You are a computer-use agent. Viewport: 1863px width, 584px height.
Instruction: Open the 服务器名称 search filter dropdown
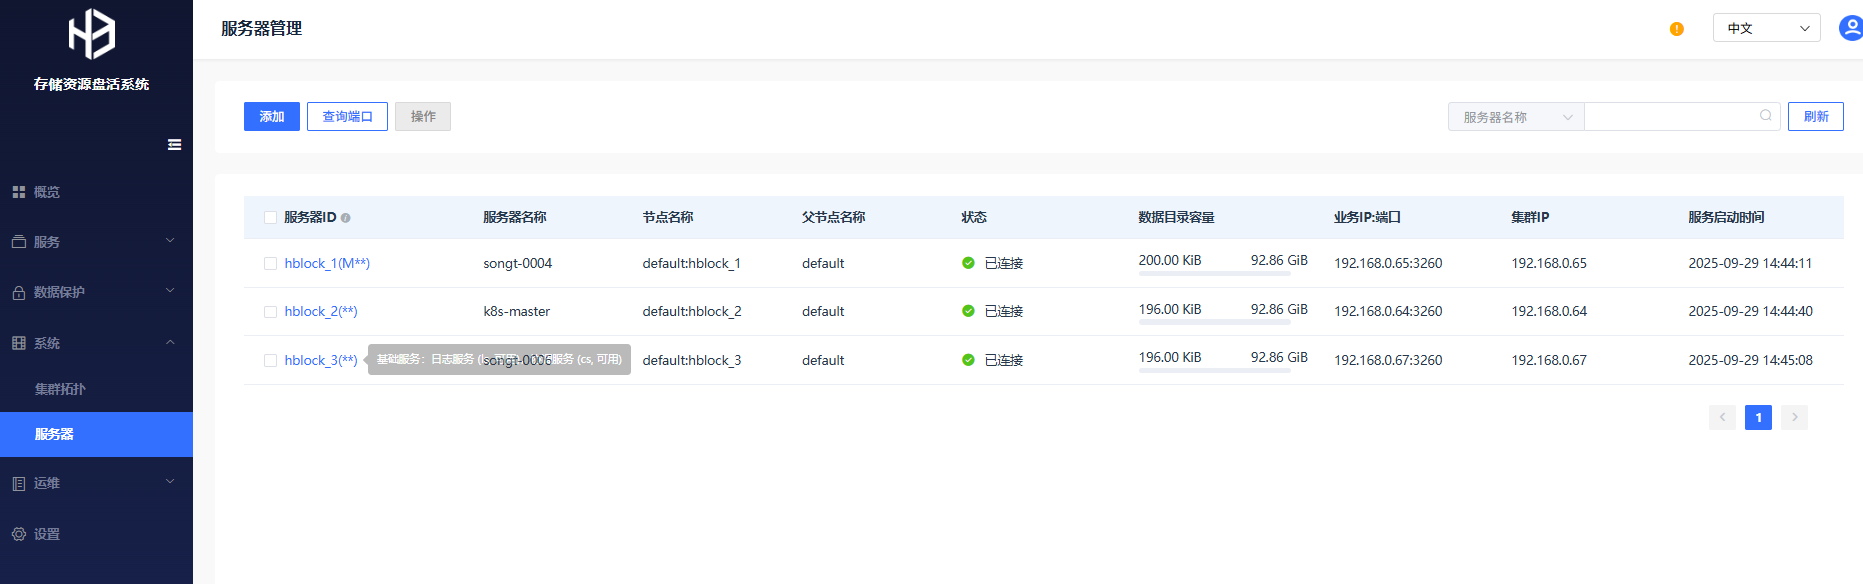click(1516, 117)
